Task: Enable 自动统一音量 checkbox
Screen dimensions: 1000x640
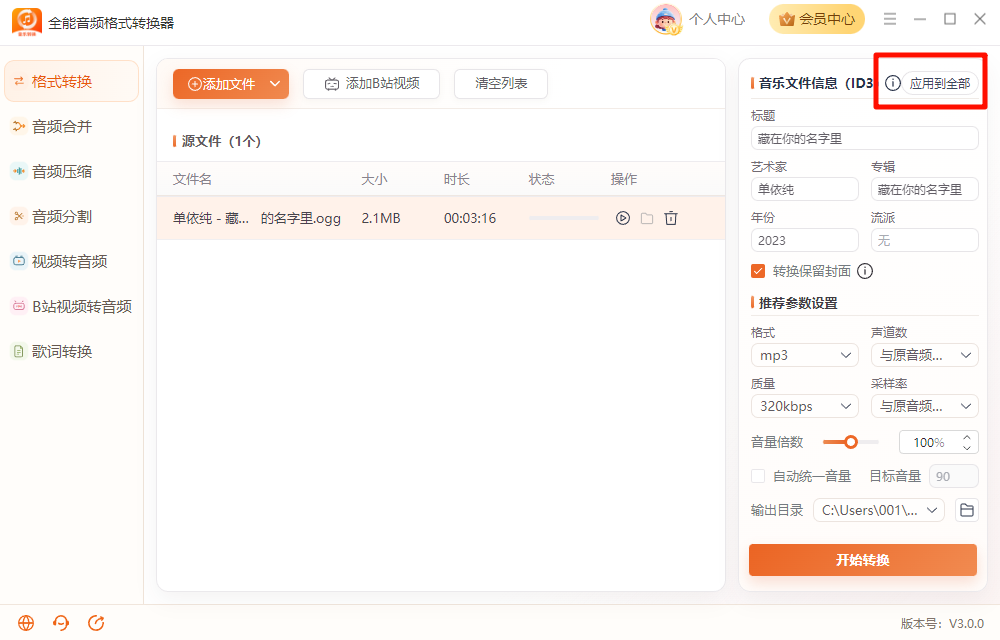Action: point(758,476)
